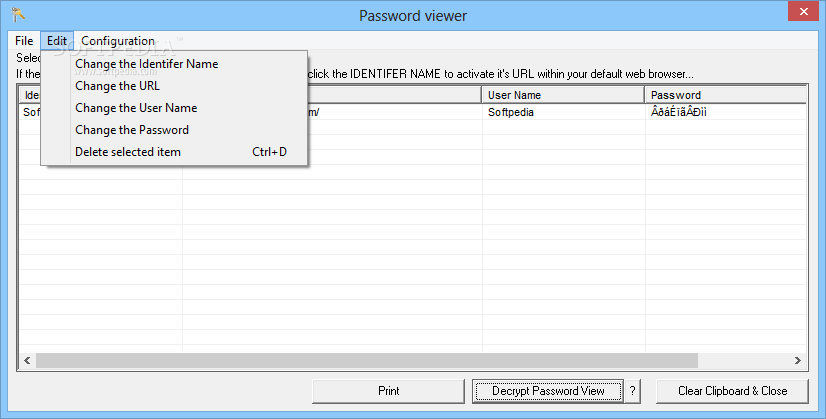Choose Change the User Name
Screen dimensions: 826x419
tap(174, 108)
